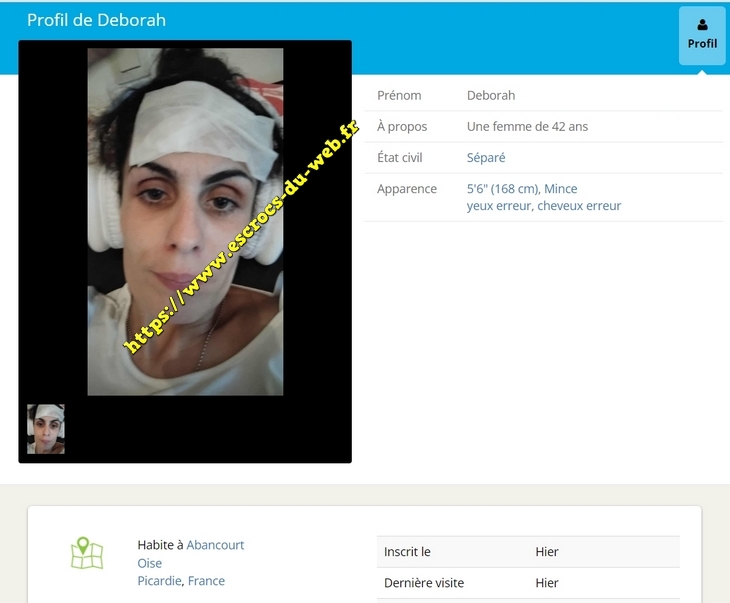Click the France country link
This screenshot has width=730, height=603.
coord(207,581)
